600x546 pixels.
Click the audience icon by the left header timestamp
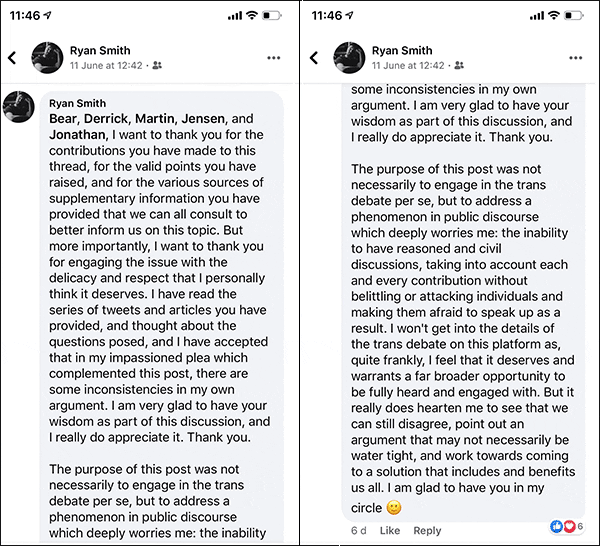pyautogui.click(x=156, y=65)
